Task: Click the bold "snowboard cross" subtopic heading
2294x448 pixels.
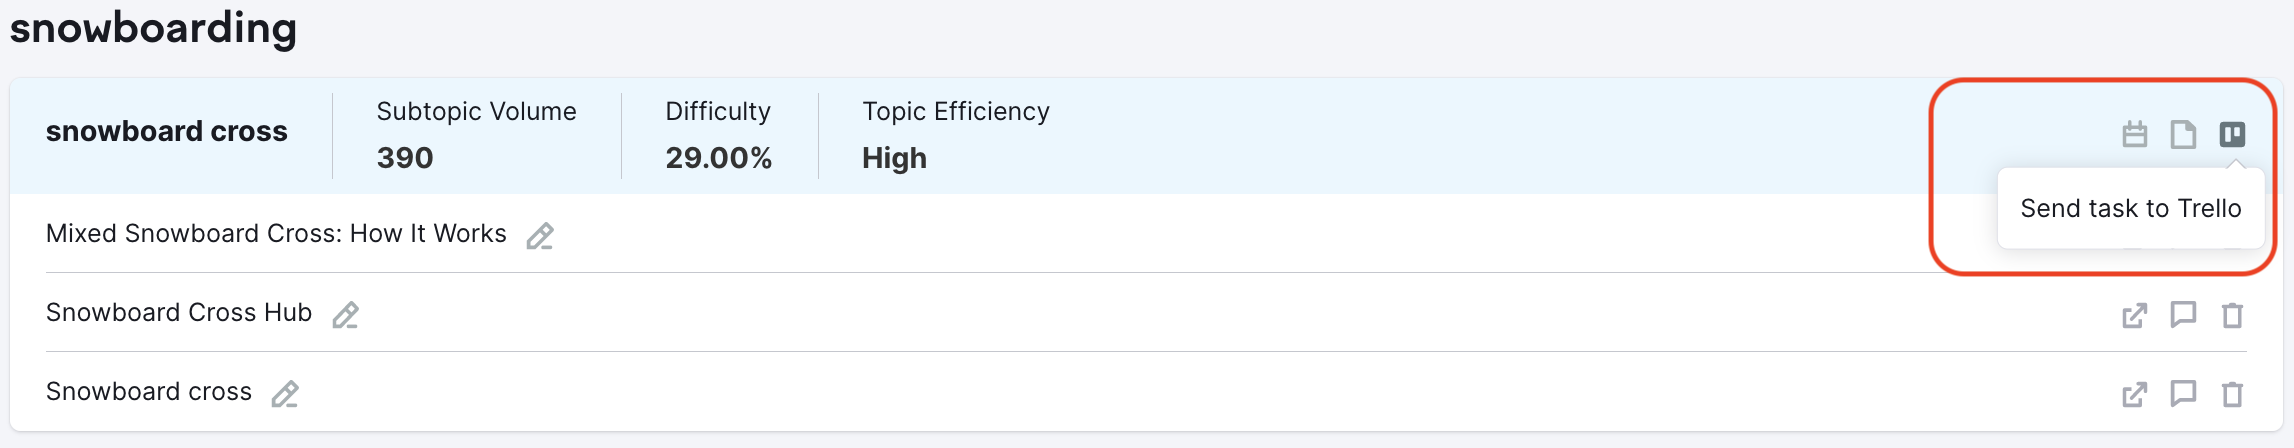Action: click(167, 131)
